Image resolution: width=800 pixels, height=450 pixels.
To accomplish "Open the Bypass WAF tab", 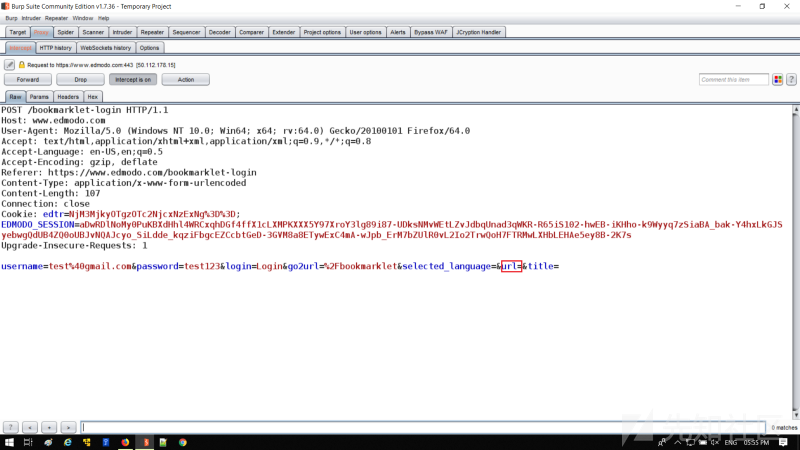I will point(431,32).
